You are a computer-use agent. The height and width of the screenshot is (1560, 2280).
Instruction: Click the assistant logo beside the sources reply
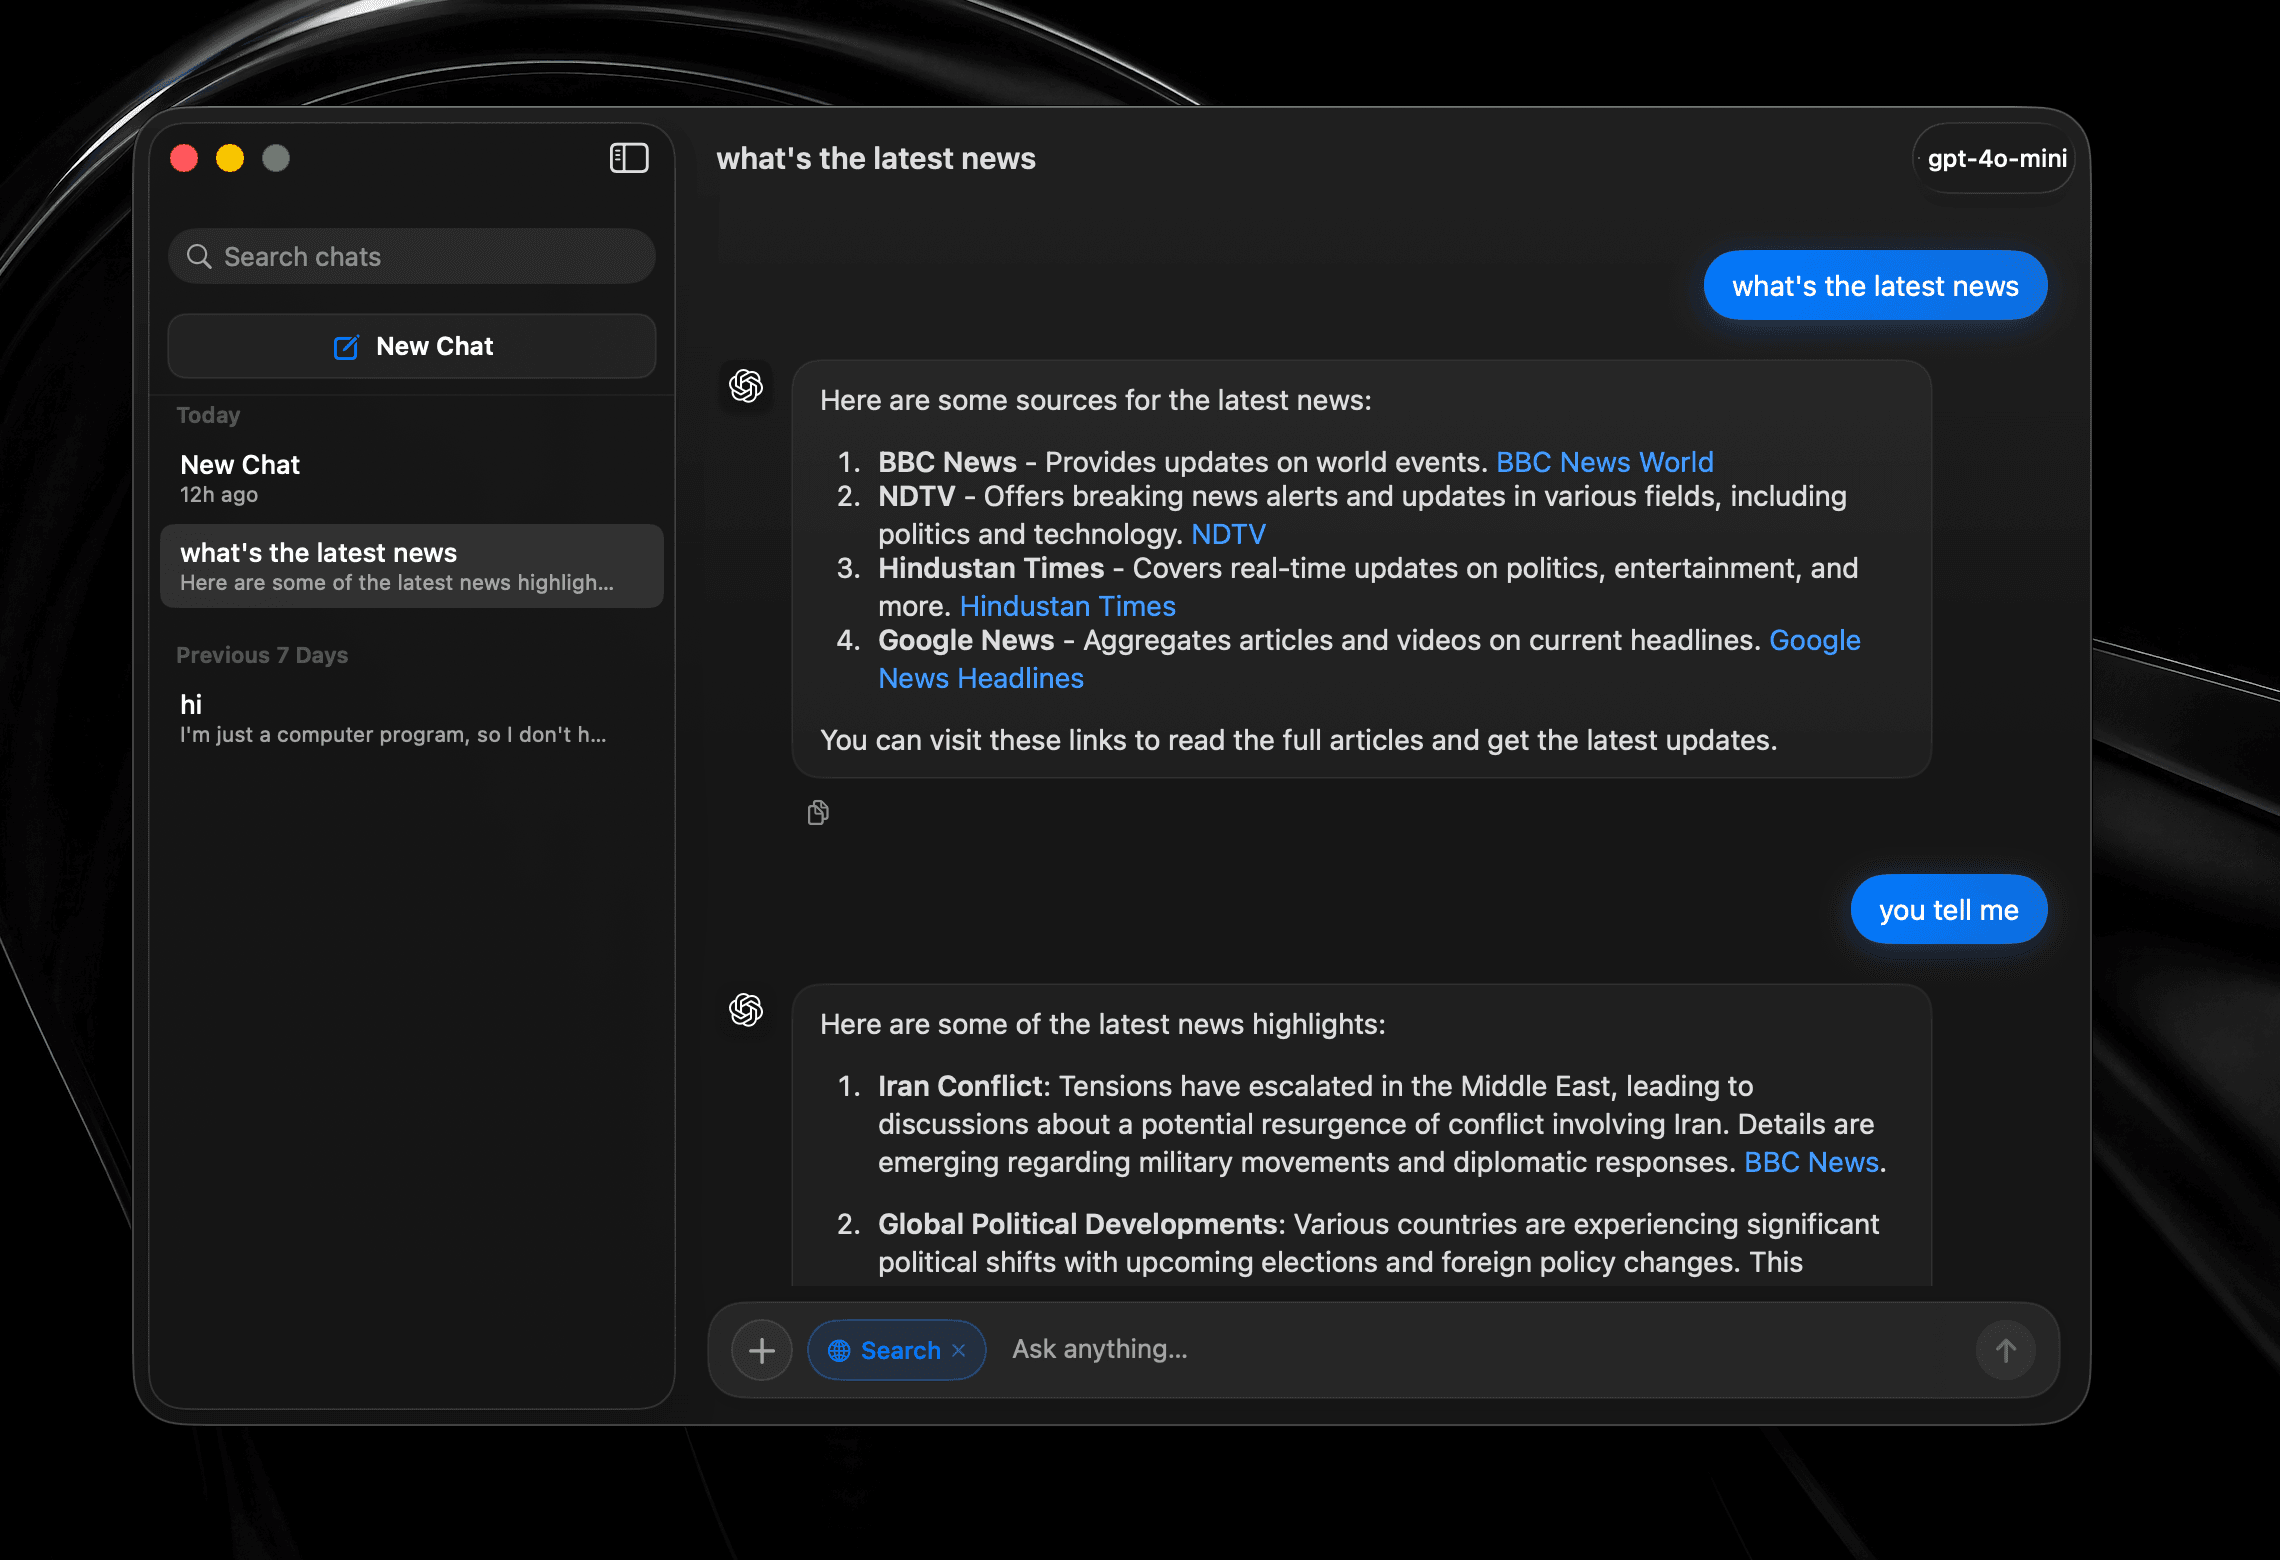(746, 386)
